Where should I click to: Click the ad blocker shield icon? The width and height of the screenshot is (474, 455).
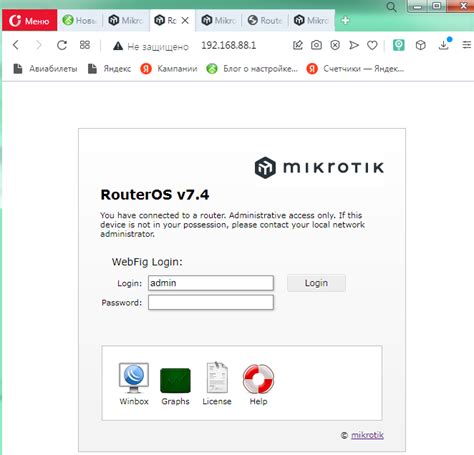point(335,45)
